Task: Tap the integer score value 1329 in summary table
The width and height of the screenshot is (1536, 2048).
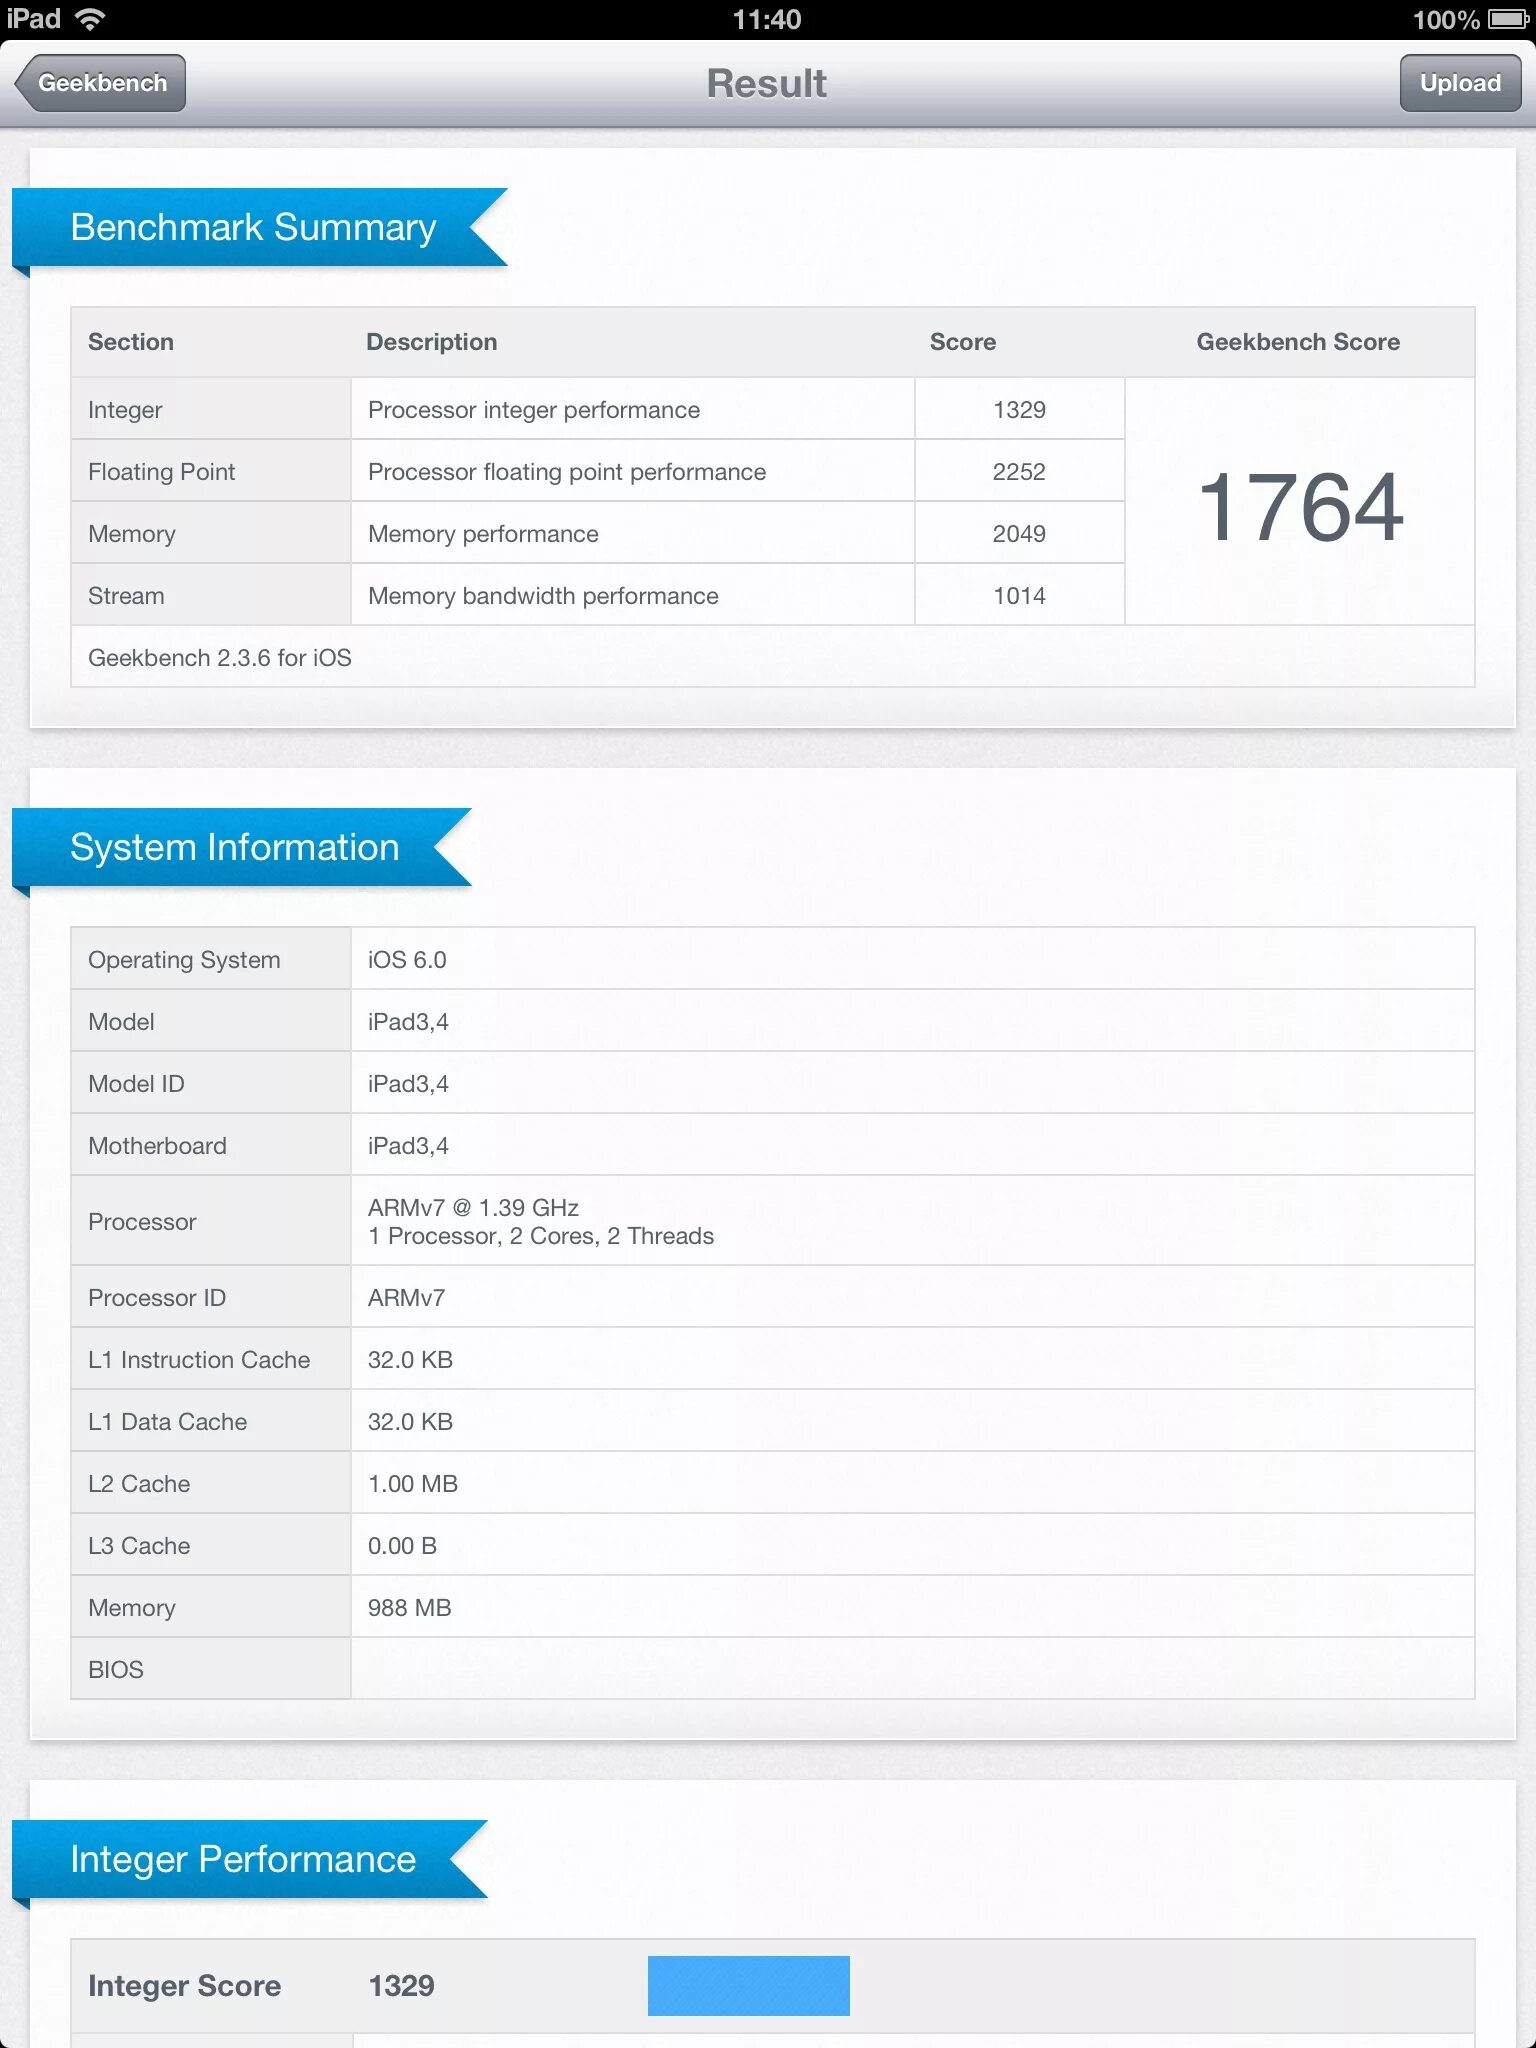Action: [1019, 409]
